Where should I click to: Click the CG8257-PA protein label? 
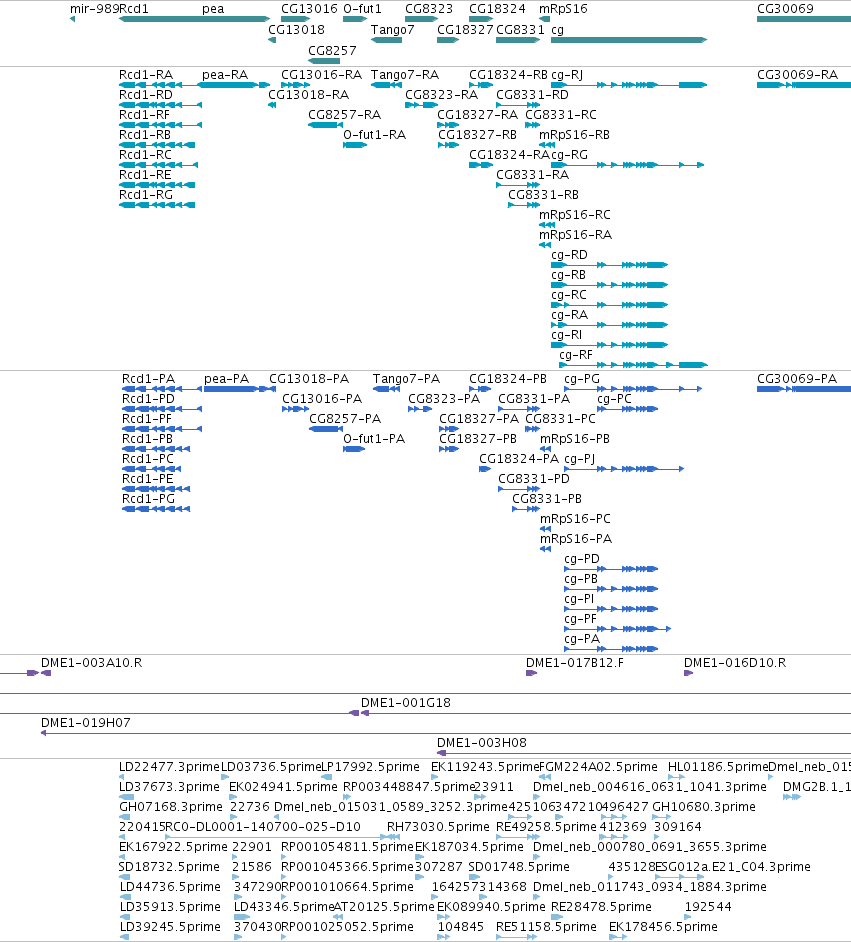(x=345, y=419)
